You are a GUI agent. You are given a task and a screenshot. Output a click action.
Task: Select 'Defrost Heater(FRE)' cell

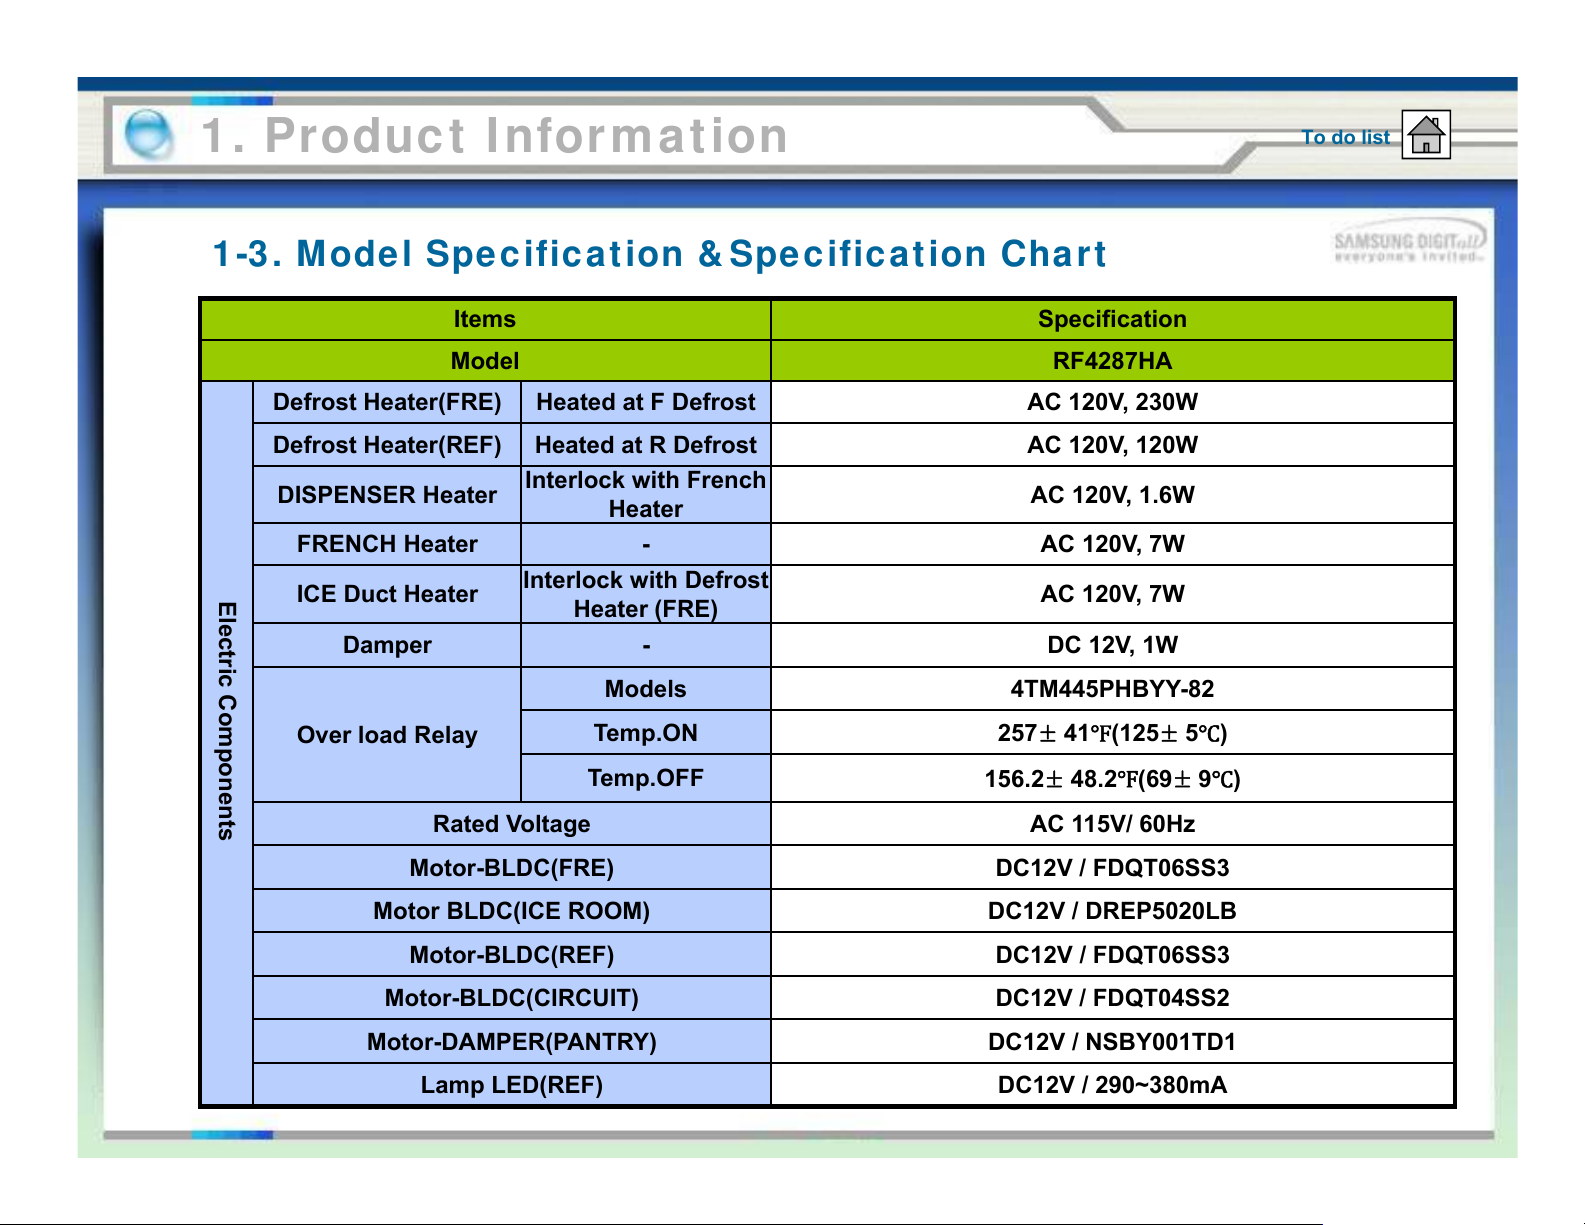tap(387, 402)
